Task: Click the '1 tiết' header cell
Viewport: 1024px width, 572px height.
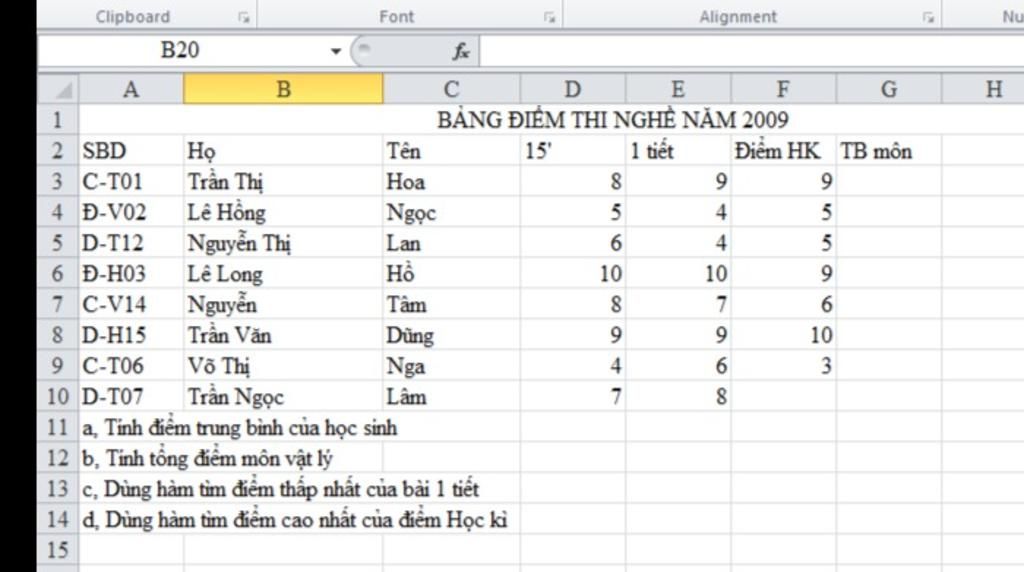Action: (678, 151)
